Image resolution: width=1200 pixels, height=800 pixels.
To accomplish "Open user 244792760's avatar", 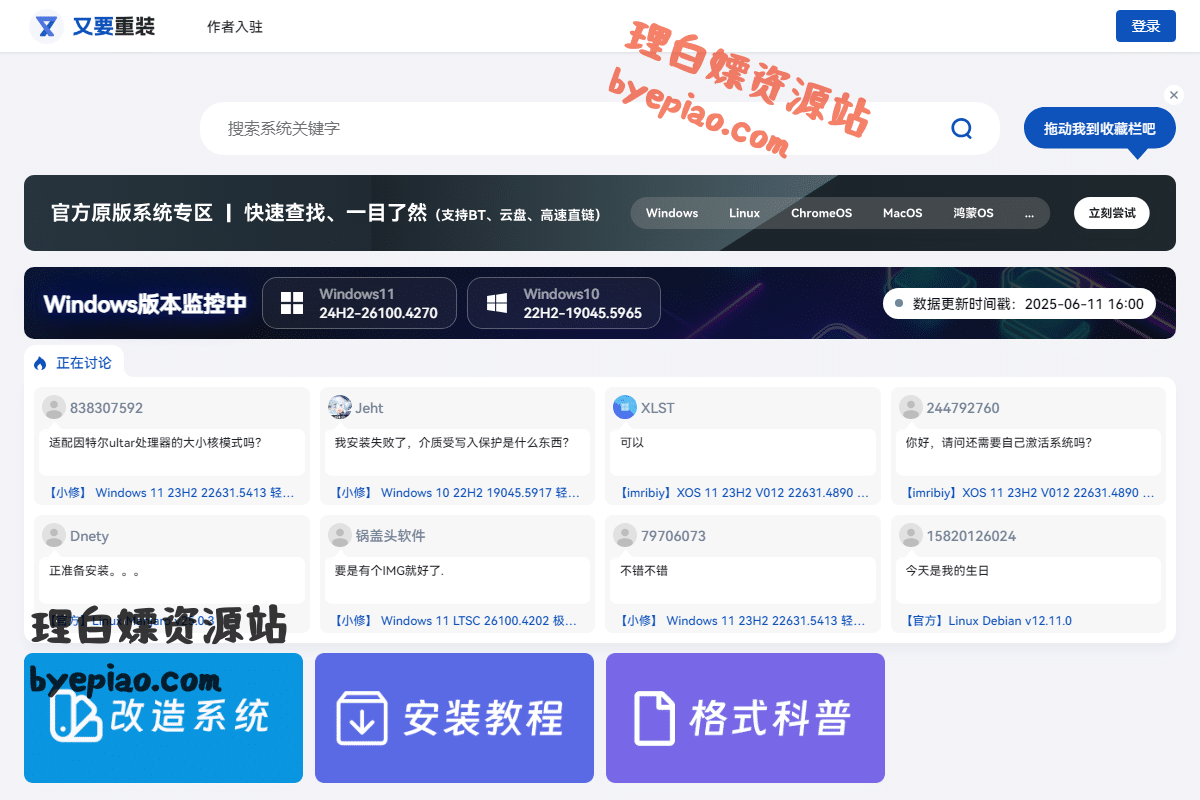I will point(910,407).
